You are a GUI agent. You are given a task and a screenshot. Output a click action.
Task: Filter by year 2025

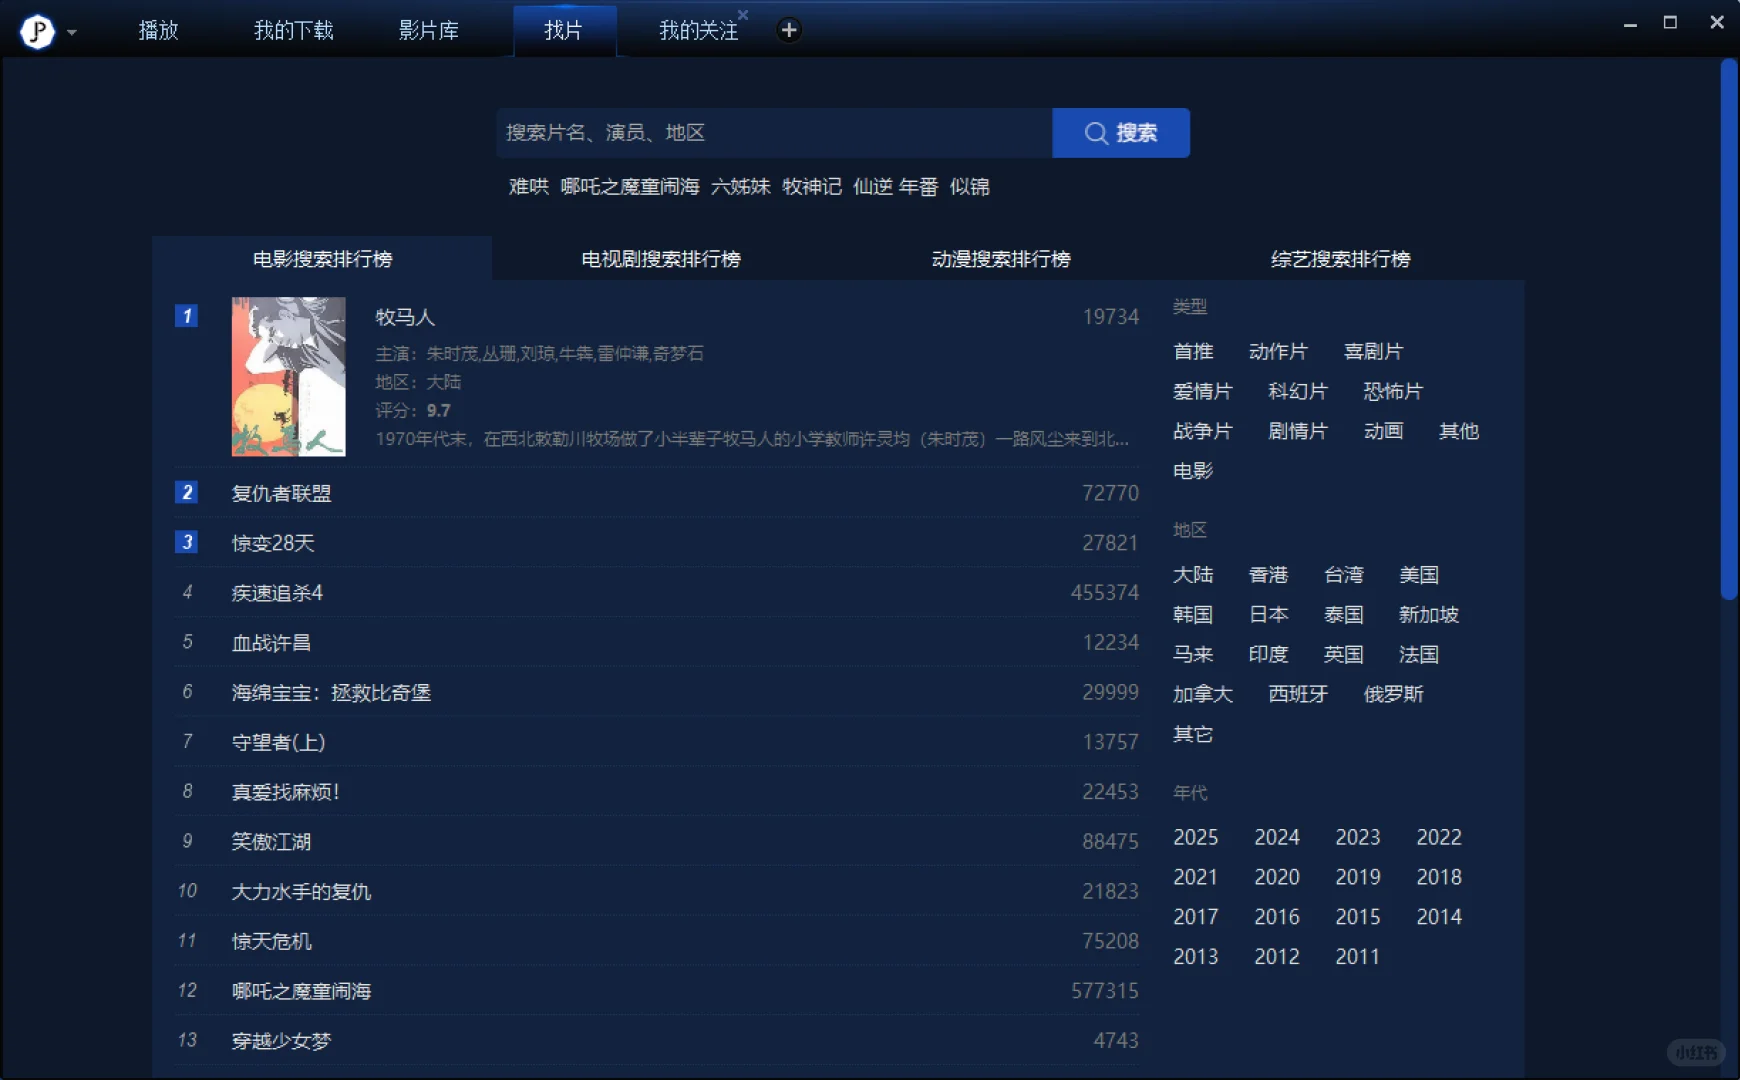tap(1196, 837)
